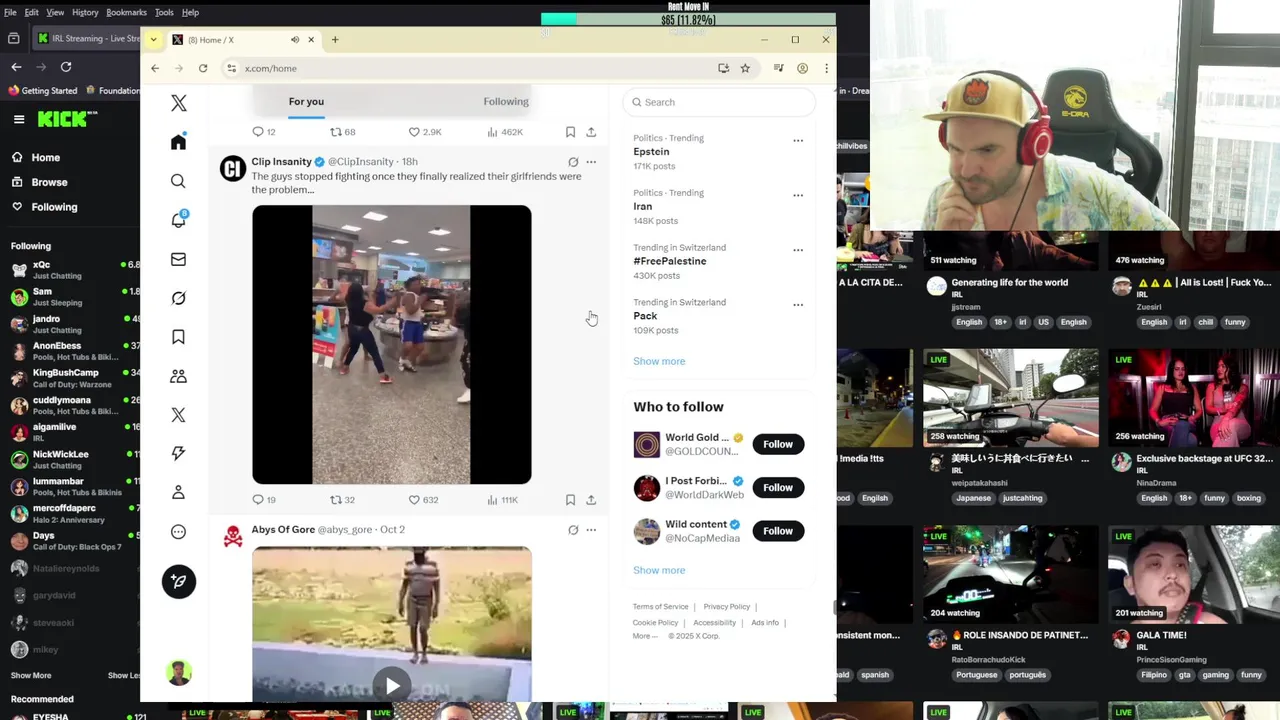Image resolution: width=1280 pixels, height=720 pixels.
Task: Open the Epstein trending topic
Action: [651, 152]
